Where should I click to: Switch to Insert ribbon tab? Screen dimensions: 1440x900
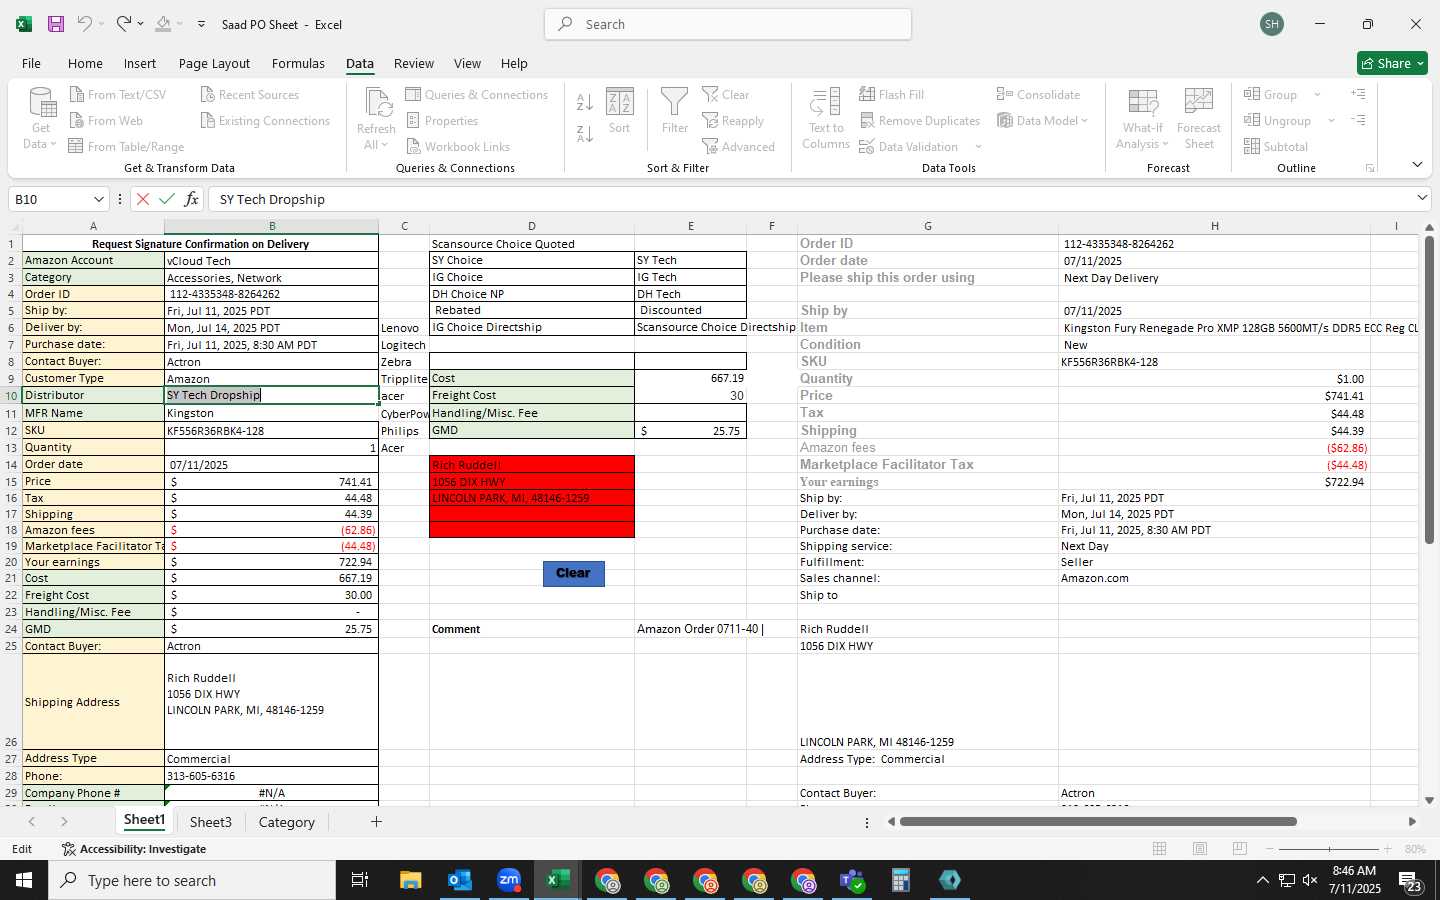pyautogui.click(x=140, y=63)
